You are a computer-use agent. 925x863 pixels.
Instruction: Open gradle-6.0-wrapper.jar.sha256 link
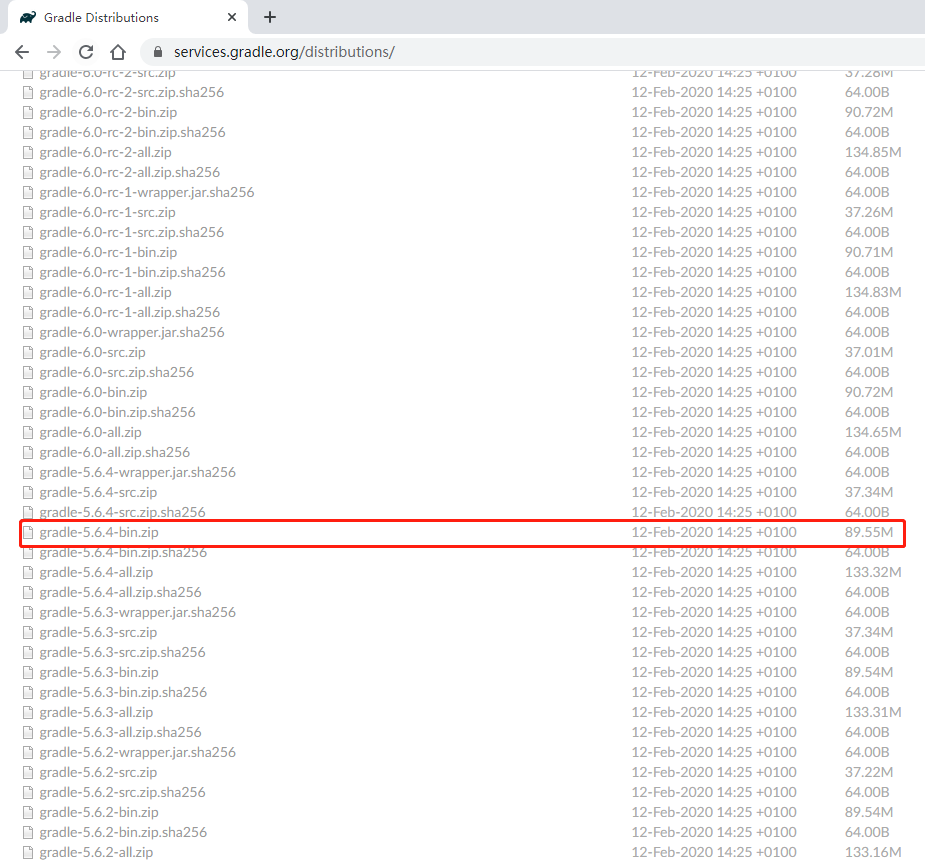pos(132,333)
